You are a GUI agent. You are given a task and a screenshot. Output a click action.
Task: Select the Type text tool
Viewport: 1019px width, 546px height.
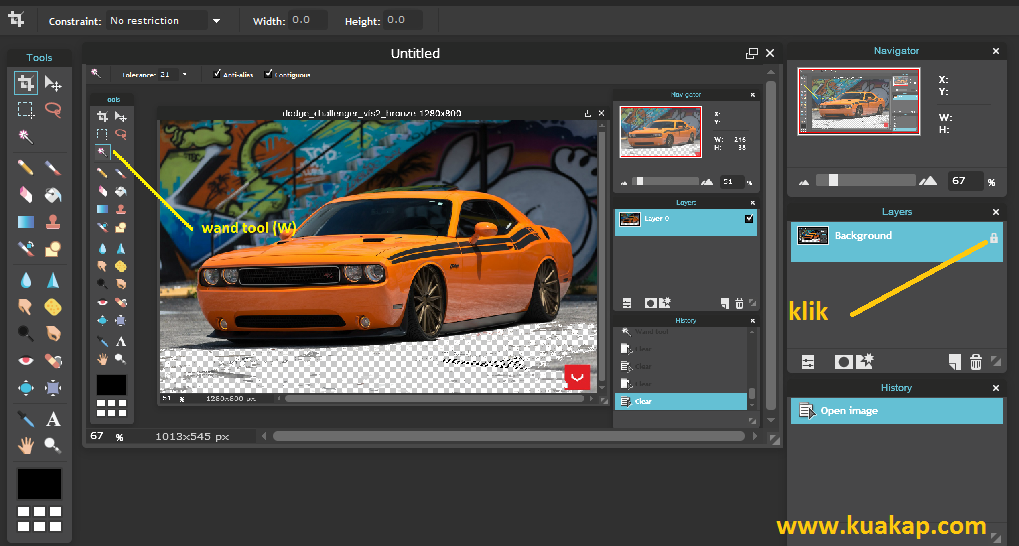point(53,419)
